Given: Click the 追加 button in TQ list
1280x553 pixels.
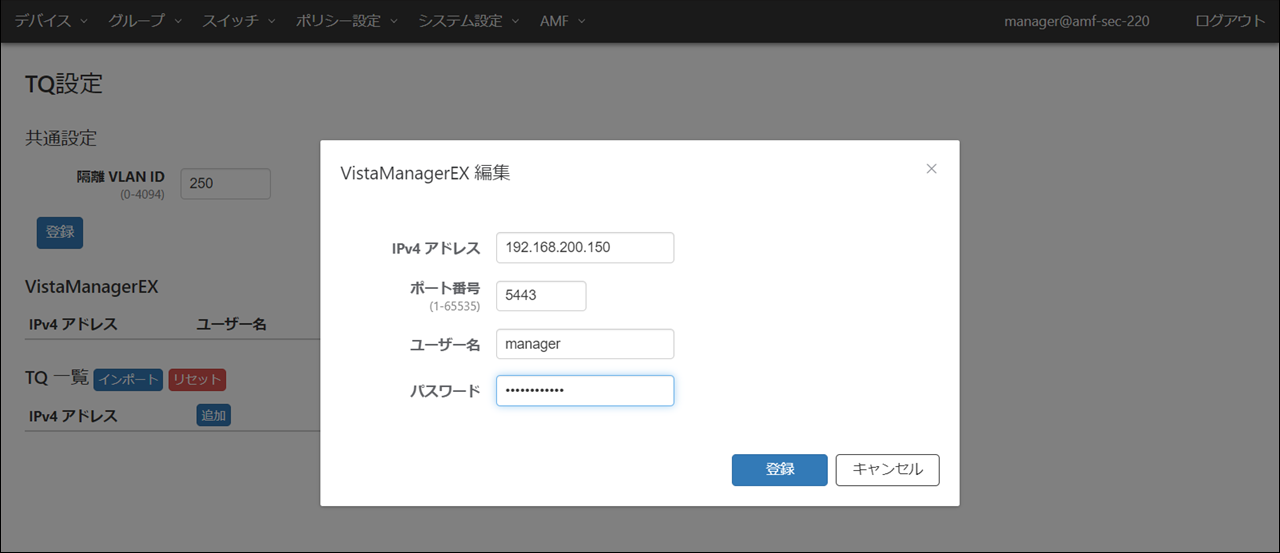Looking at the screenshot, I should click(214, 415).
